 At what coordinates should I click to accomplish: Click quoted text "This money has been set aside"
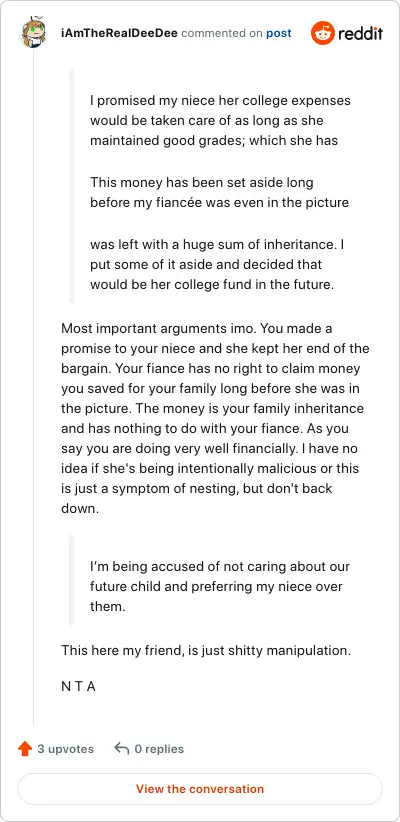click(x=219, y=192)
